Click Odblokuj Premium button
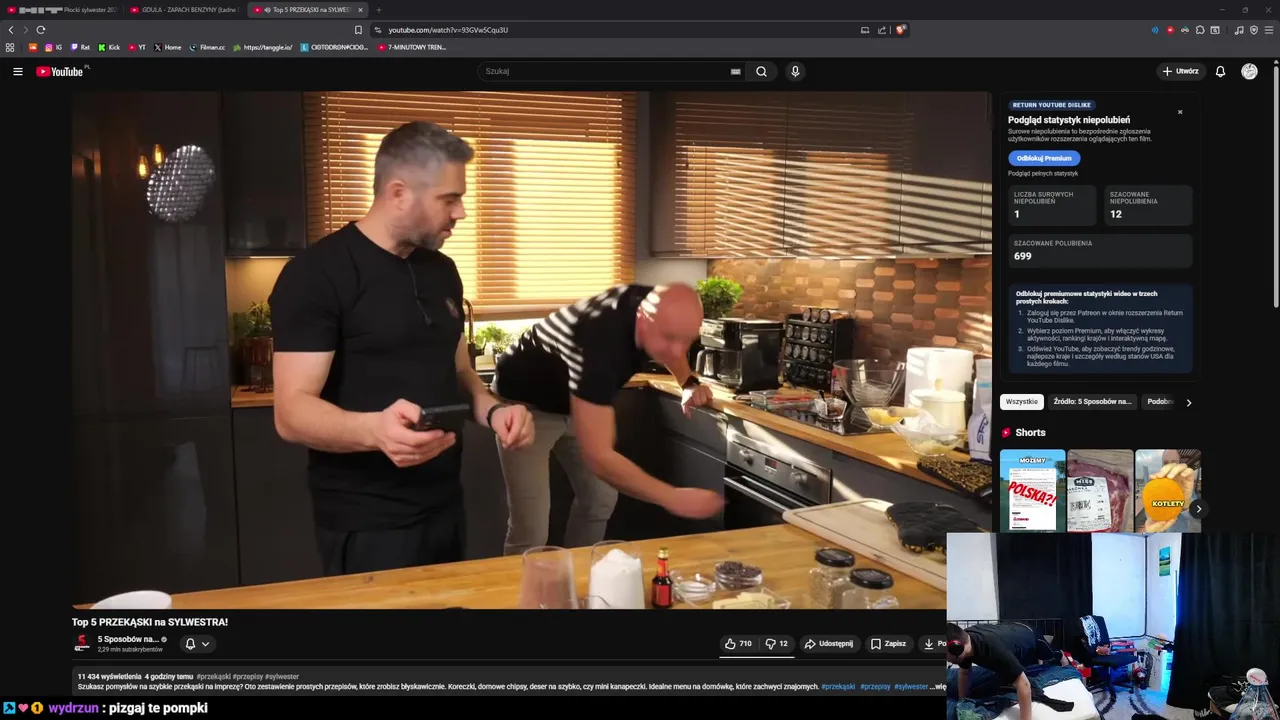 1044,158
